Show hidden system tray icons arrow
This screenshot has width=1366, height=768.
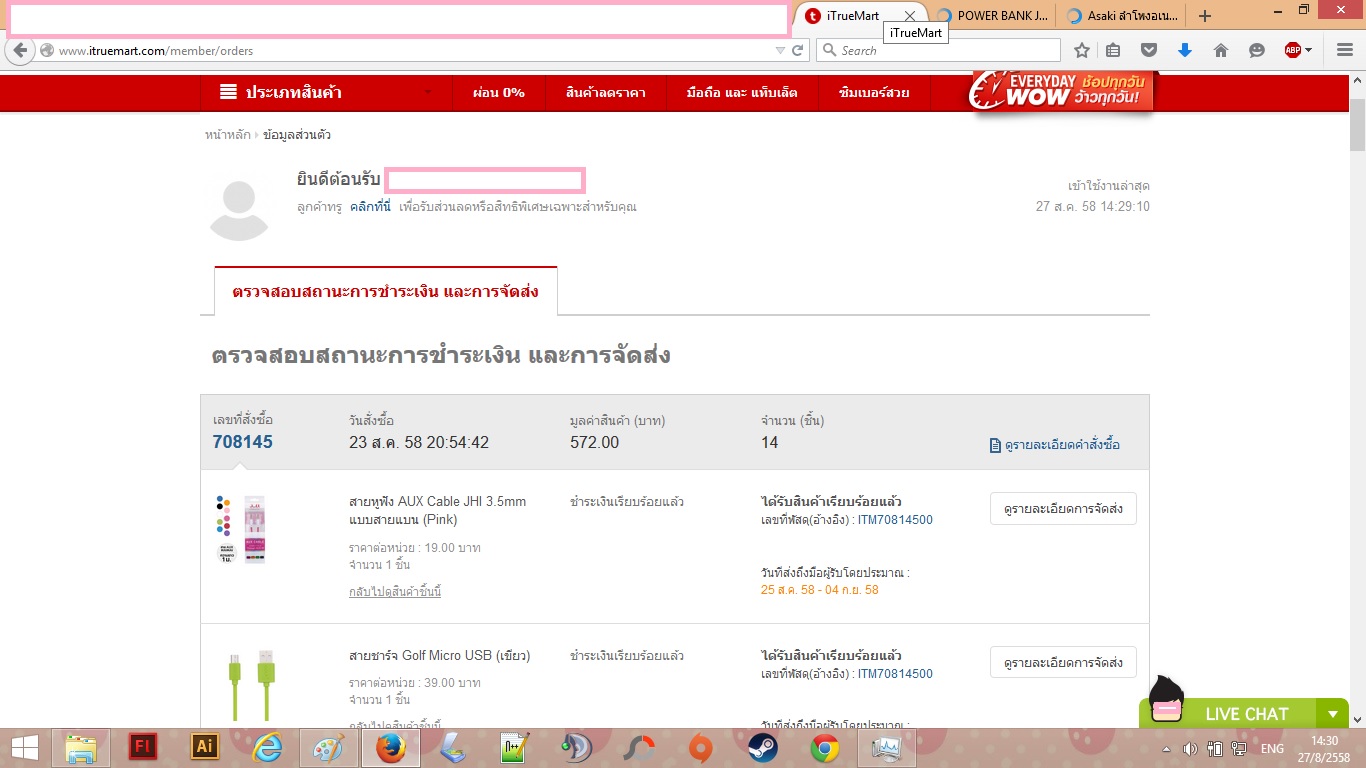tap(1167, 749)
